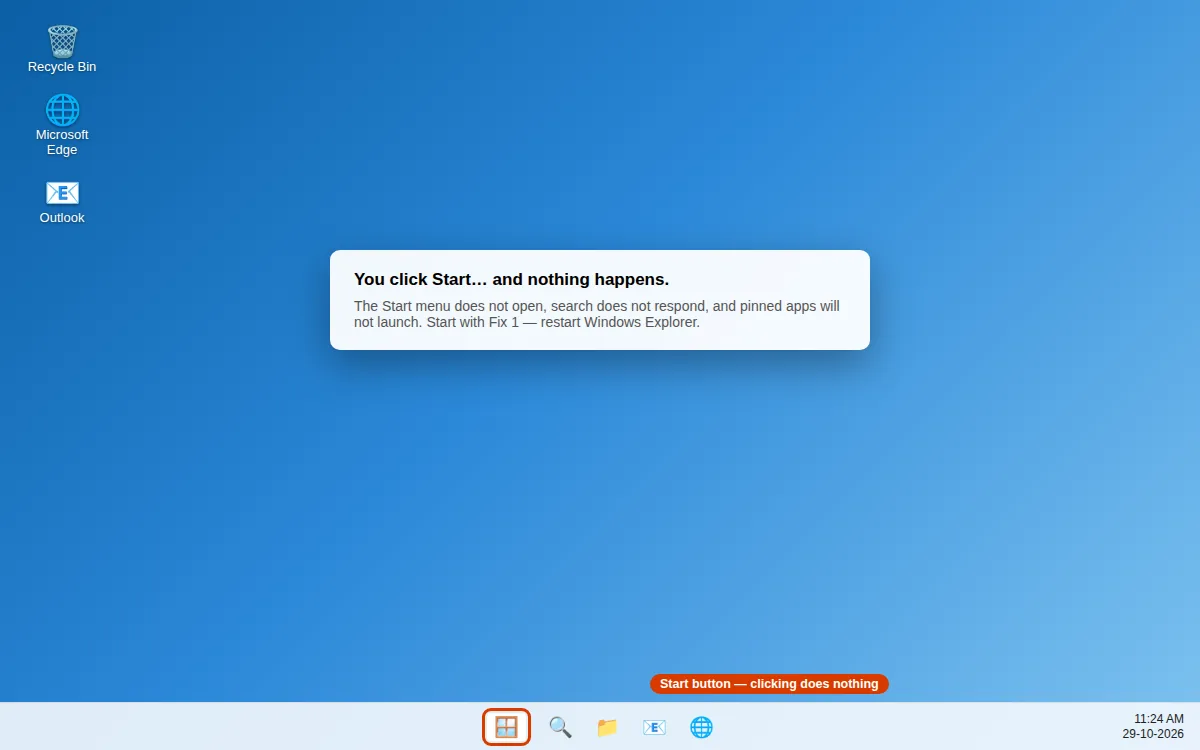The image size is (1200, 750).
Task: Click the heading "You click Start… and nothing happens."
Action: click(x=511, y=279)
